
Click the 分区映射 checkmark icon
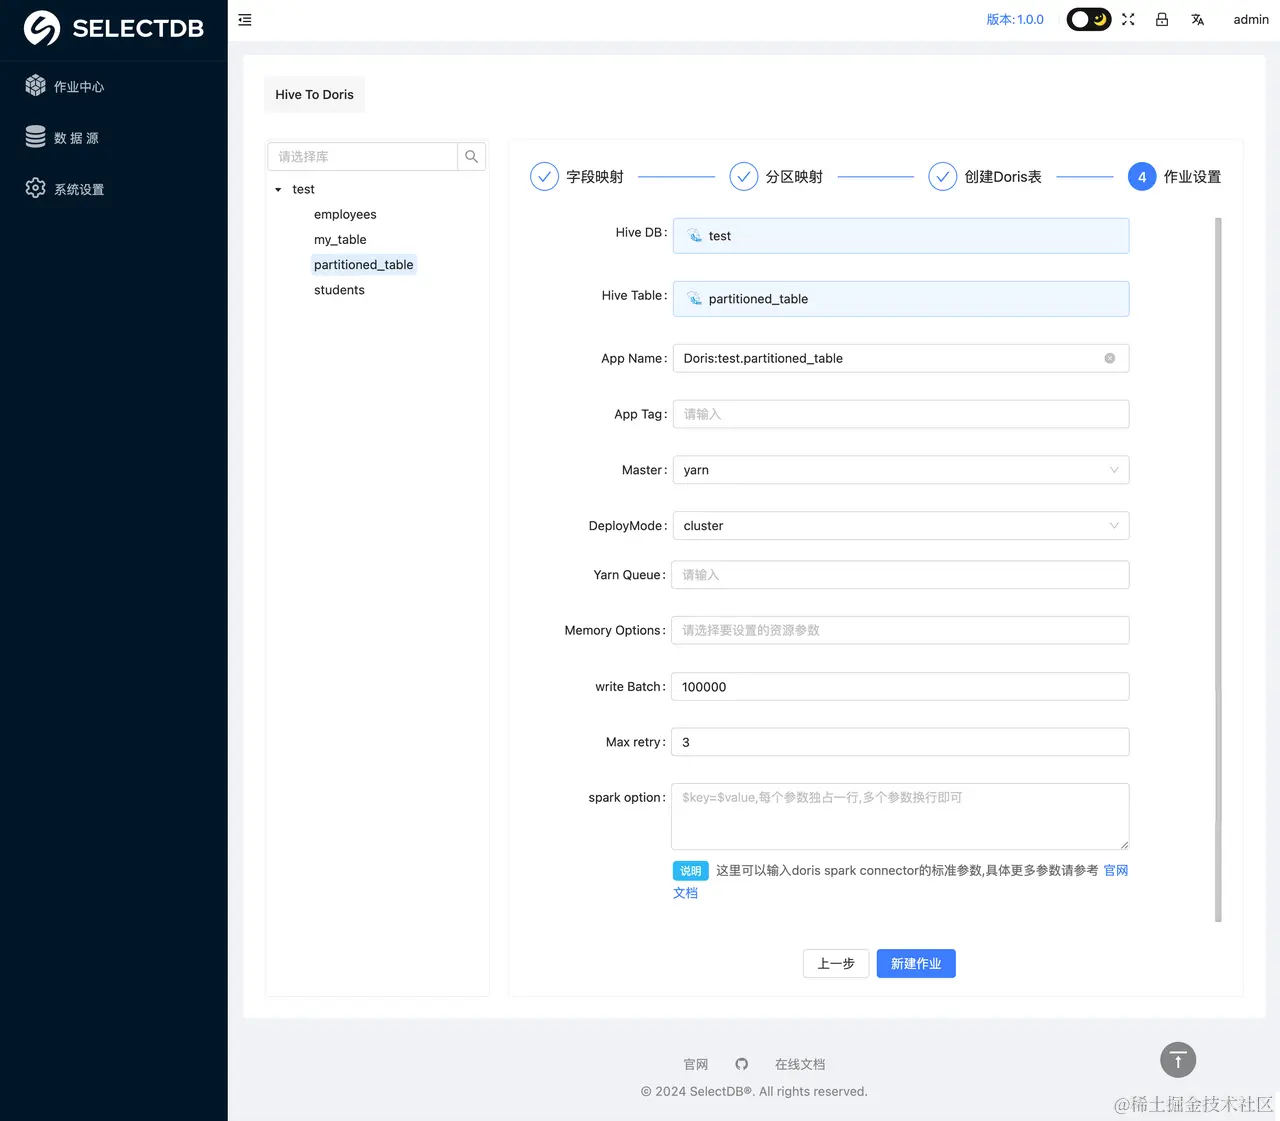pos(743,177)
